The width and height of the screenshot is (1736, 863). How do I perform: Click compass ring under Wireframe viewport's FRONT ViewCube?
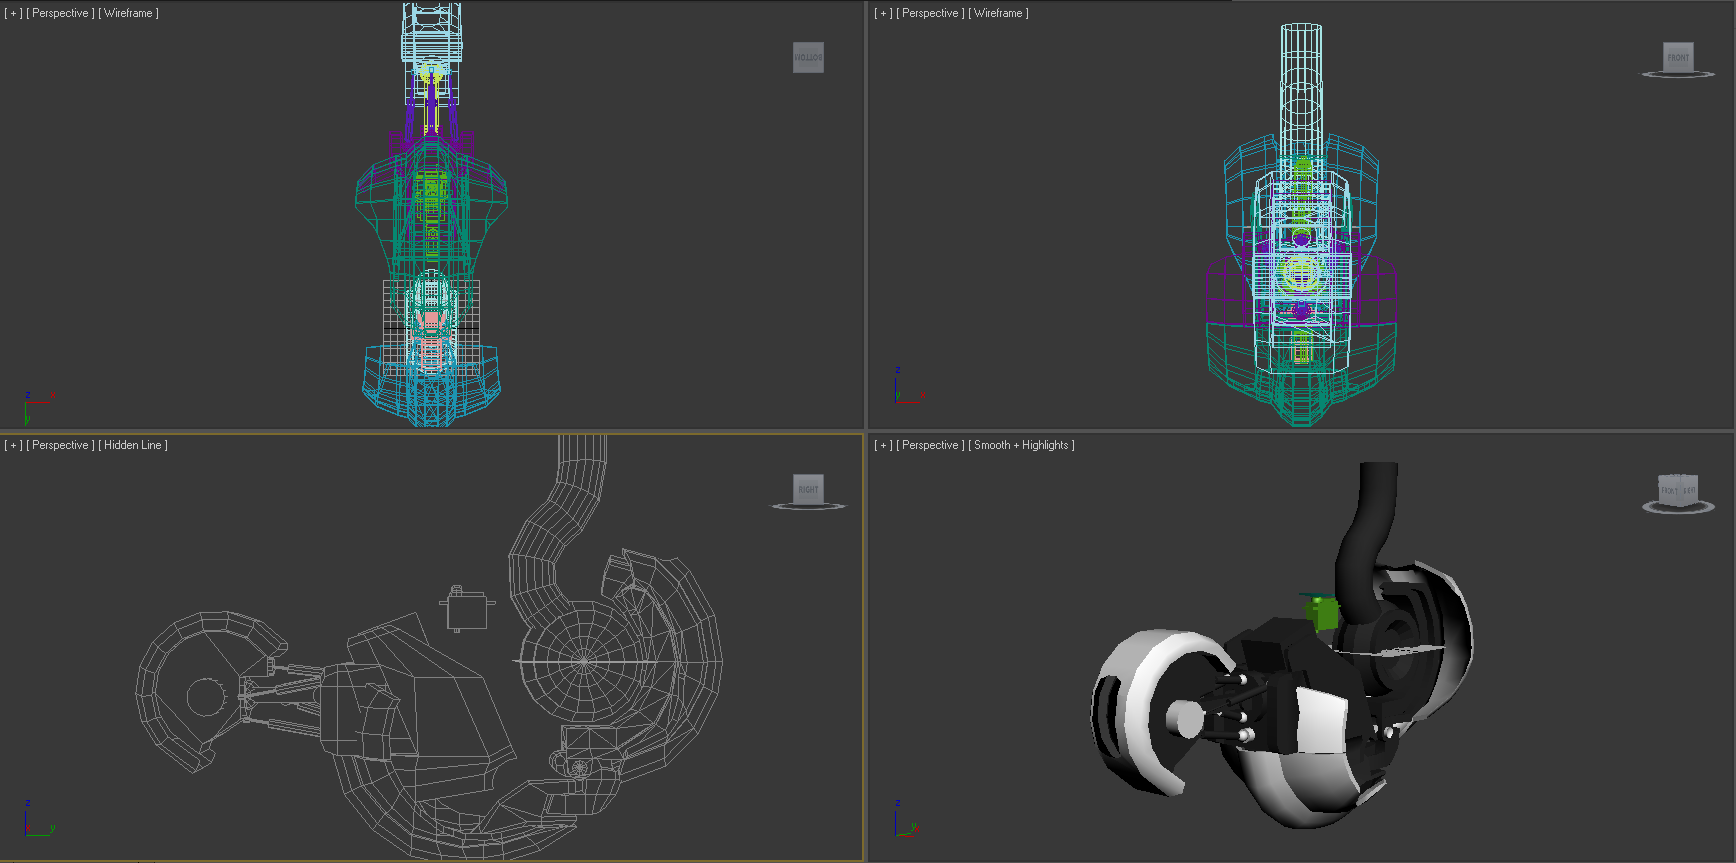(x=1678, y=75)
